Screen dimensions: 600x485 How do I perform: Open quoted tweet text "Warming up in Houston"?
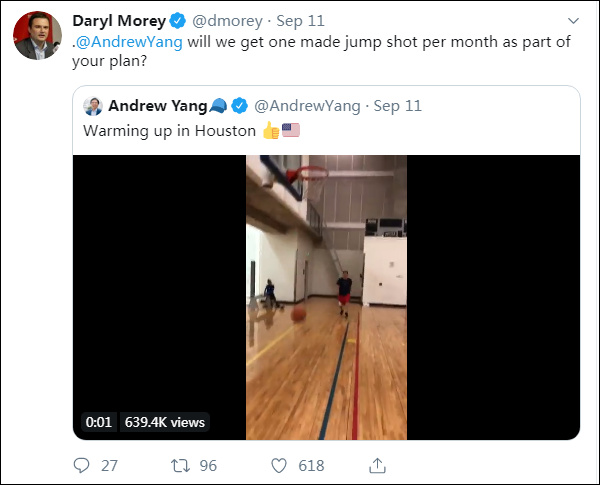(169, 131)
